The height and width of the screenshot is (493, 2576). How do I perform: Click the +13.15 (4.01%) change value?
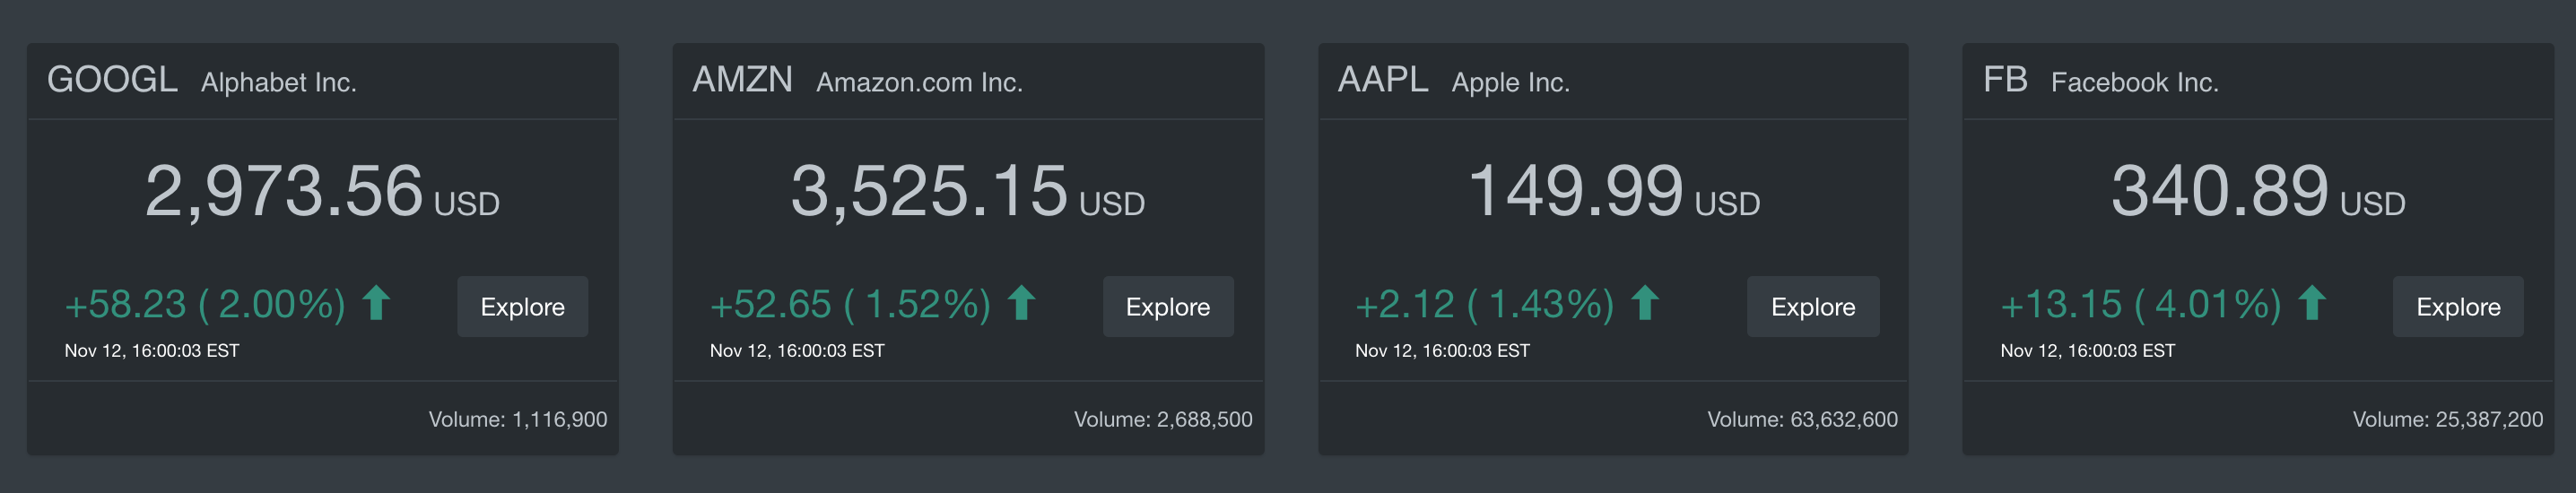2140,304
